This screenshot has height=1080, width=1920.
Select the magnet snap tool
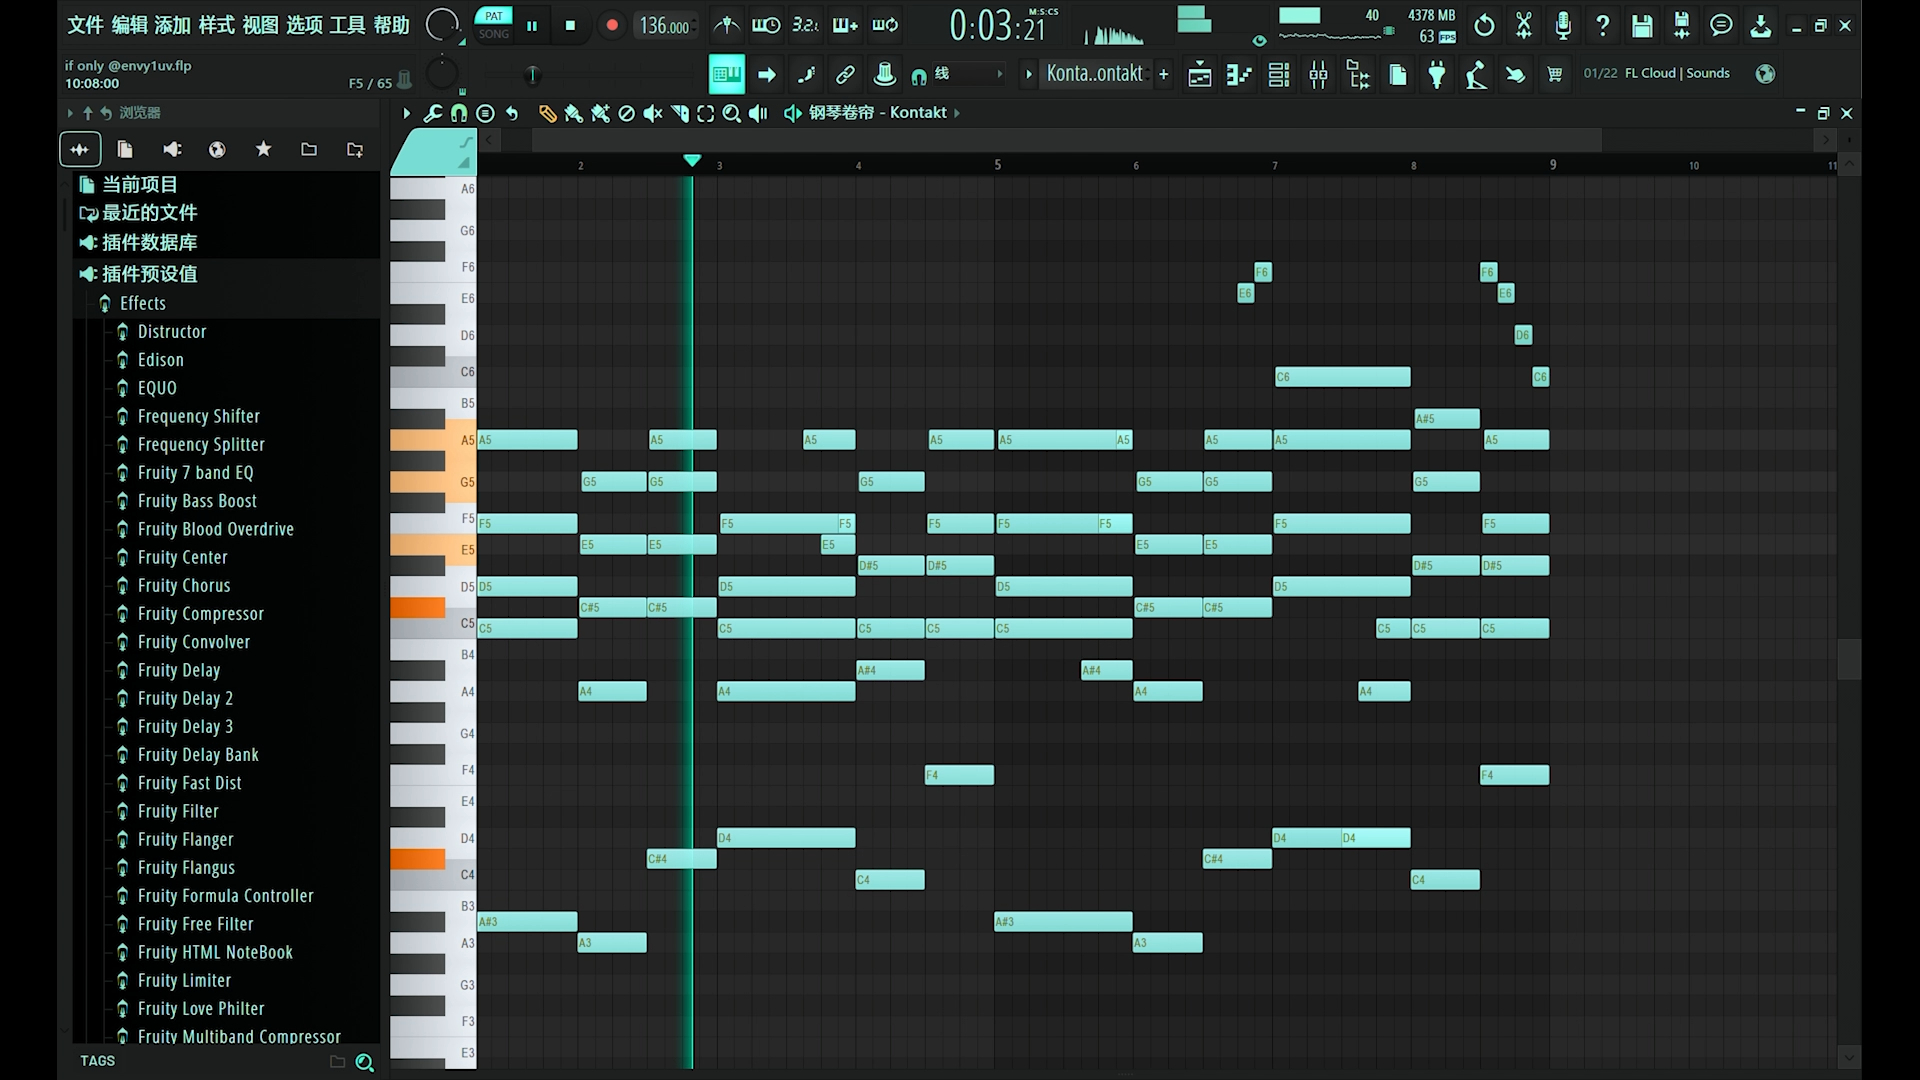click(x=460, y=112)
